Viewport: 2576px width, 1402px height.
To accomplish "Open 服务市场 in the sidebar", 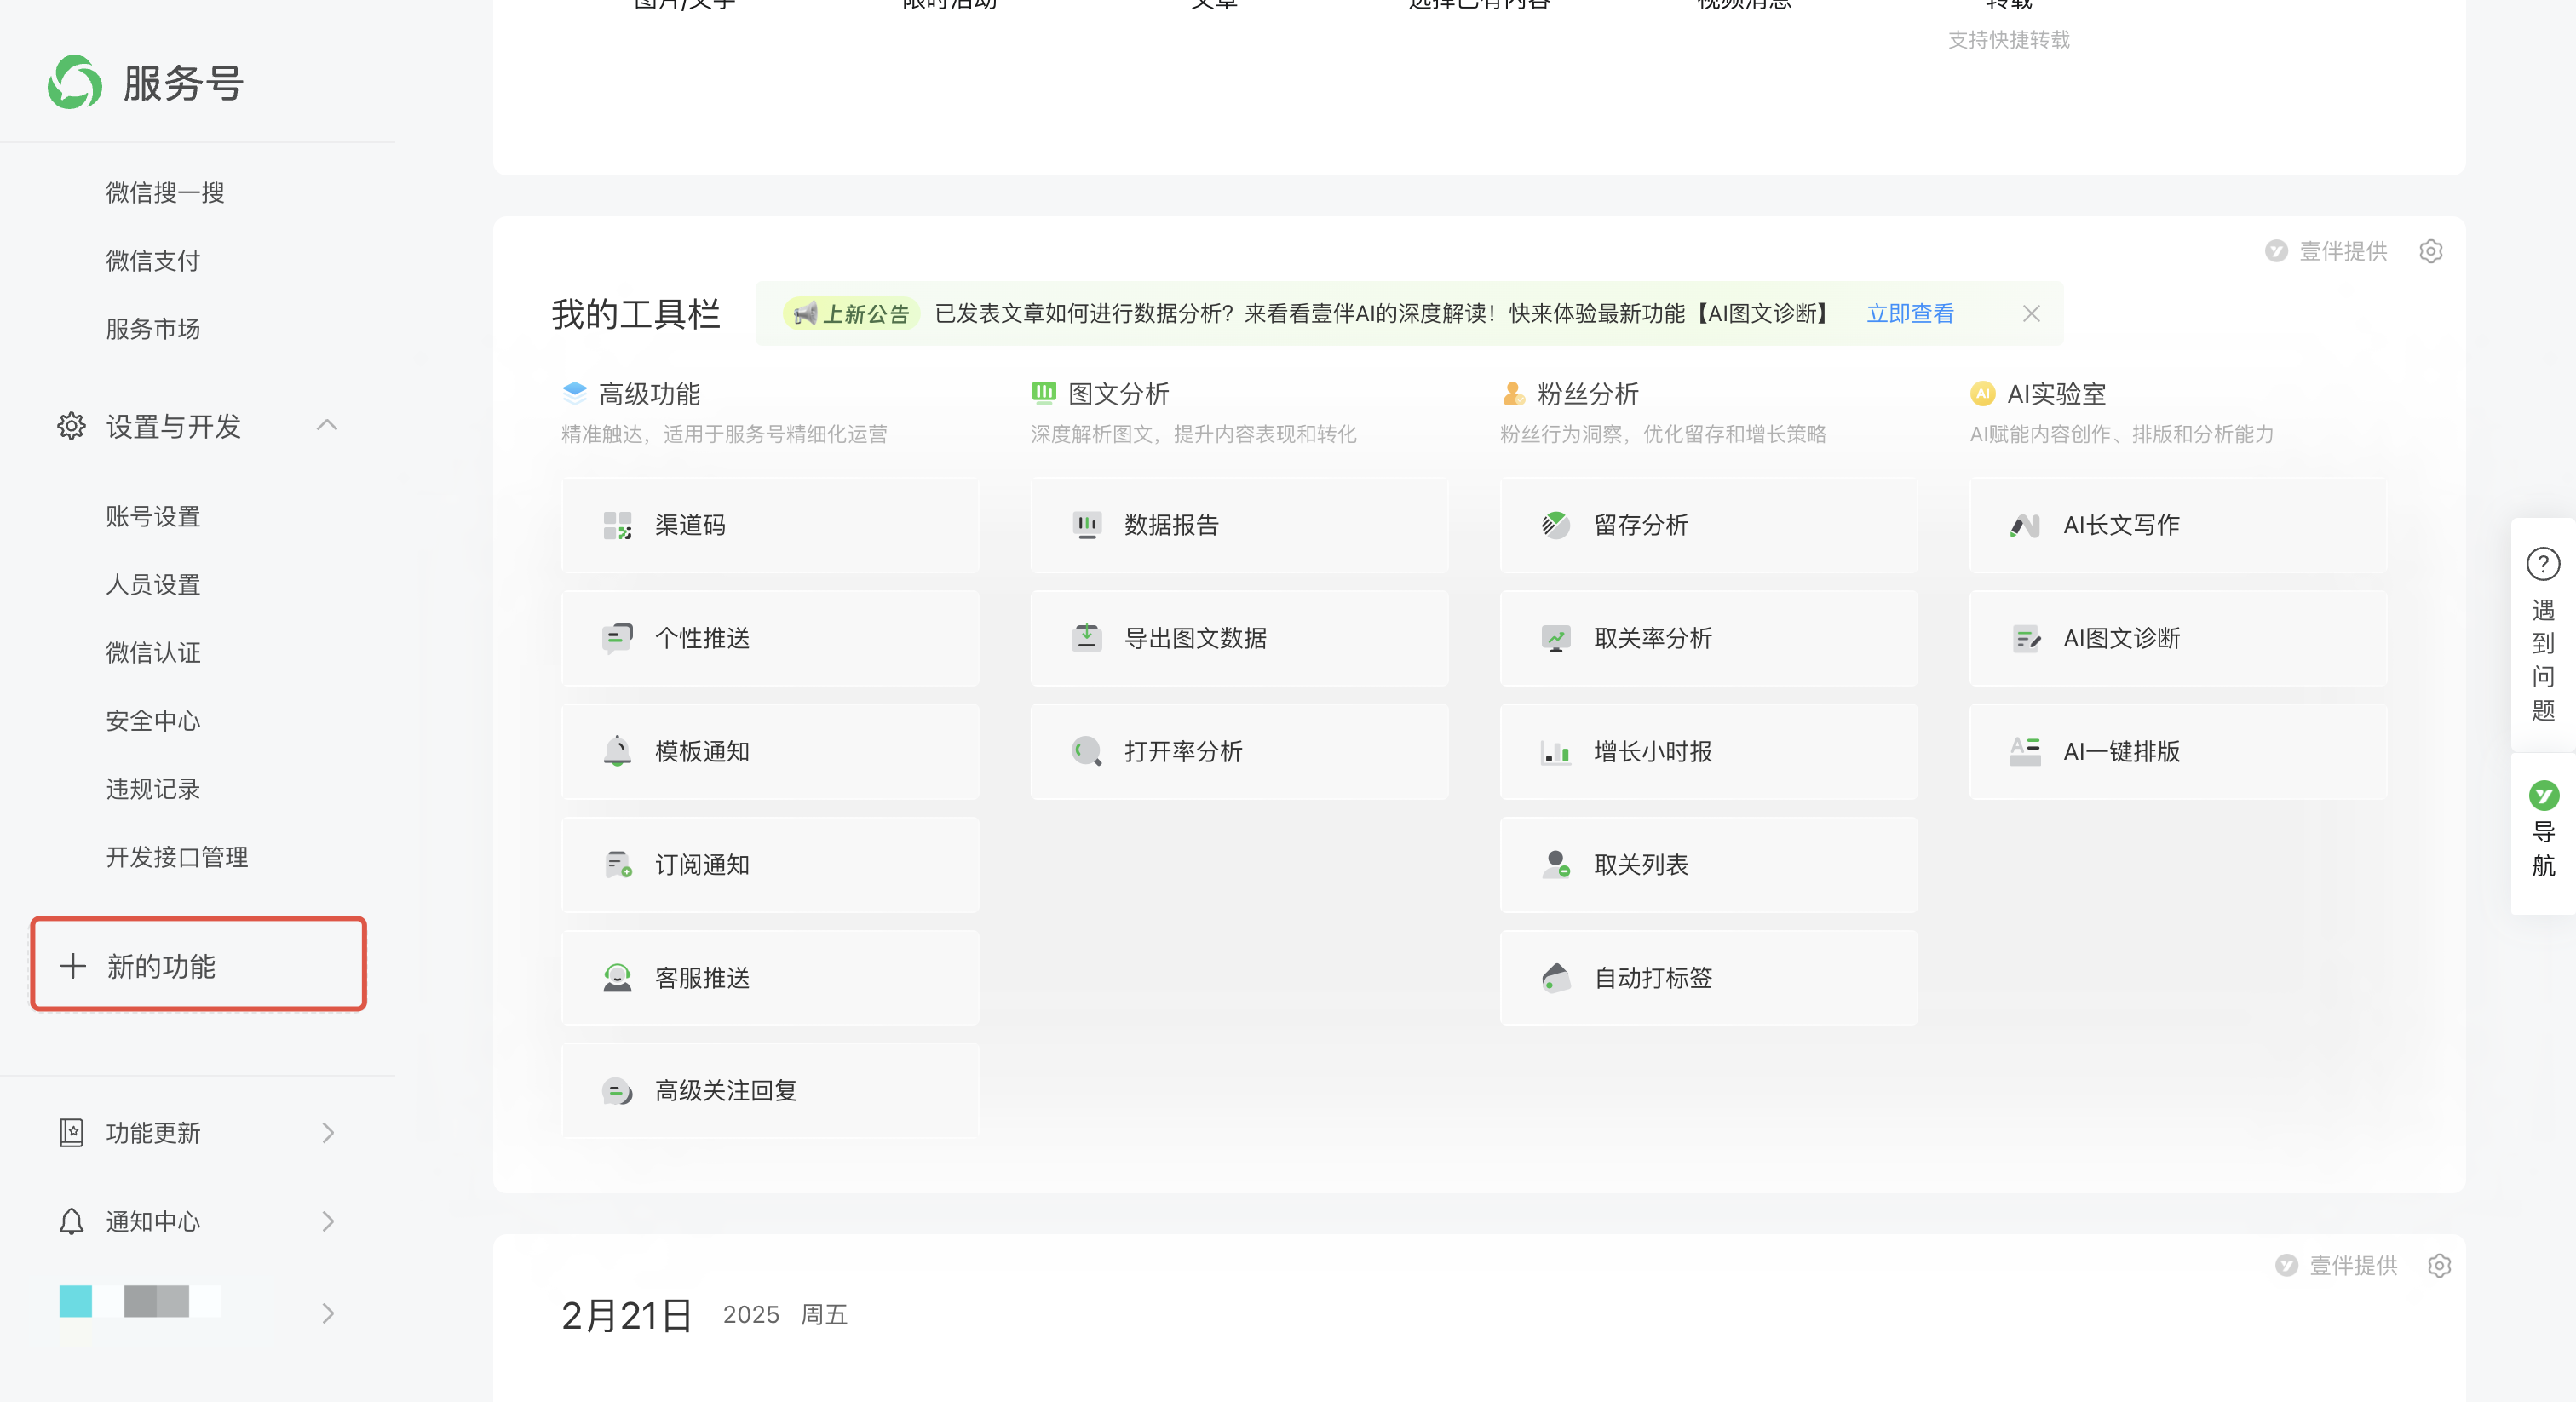I will coord(153,328).
